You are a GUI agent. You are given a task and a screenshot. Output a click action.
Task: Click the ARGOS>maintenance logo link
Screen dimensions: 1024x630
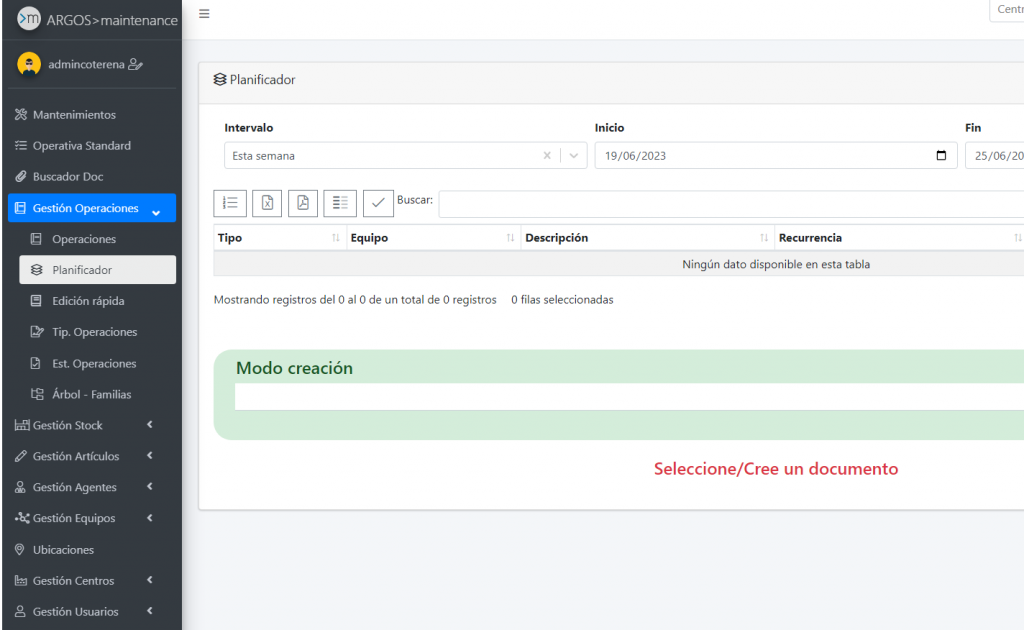point(98,20)
